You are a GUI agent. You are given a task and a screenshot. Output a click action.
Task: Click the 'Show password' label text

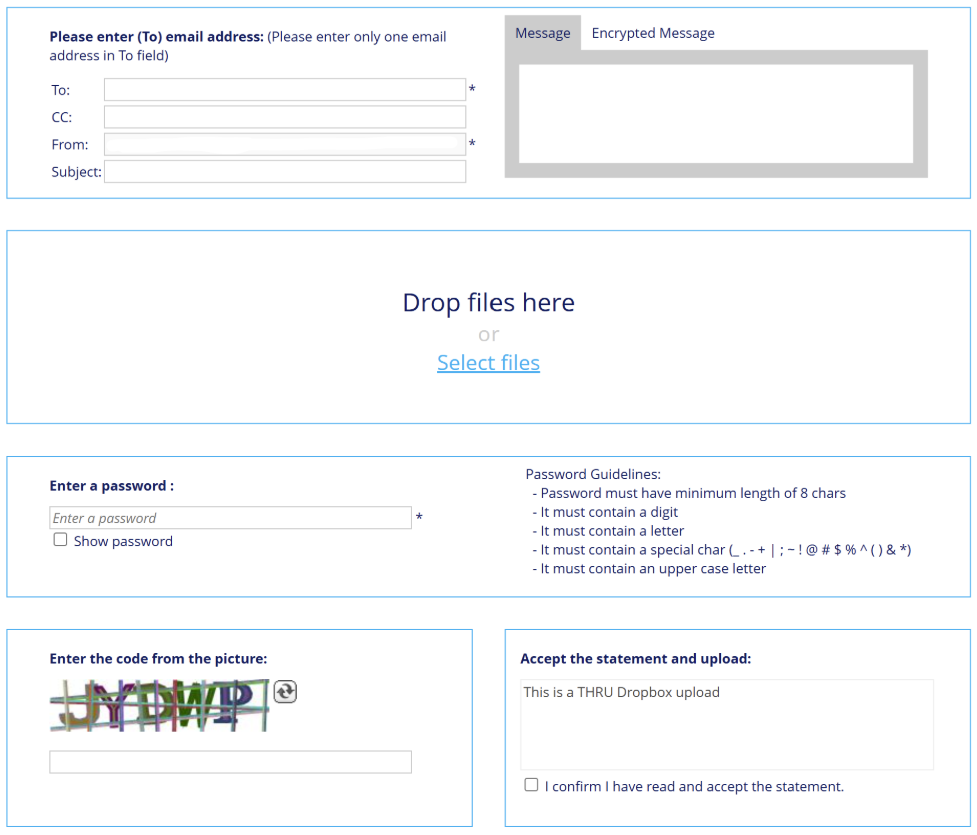pyautogui.click(x=123, y=541)
